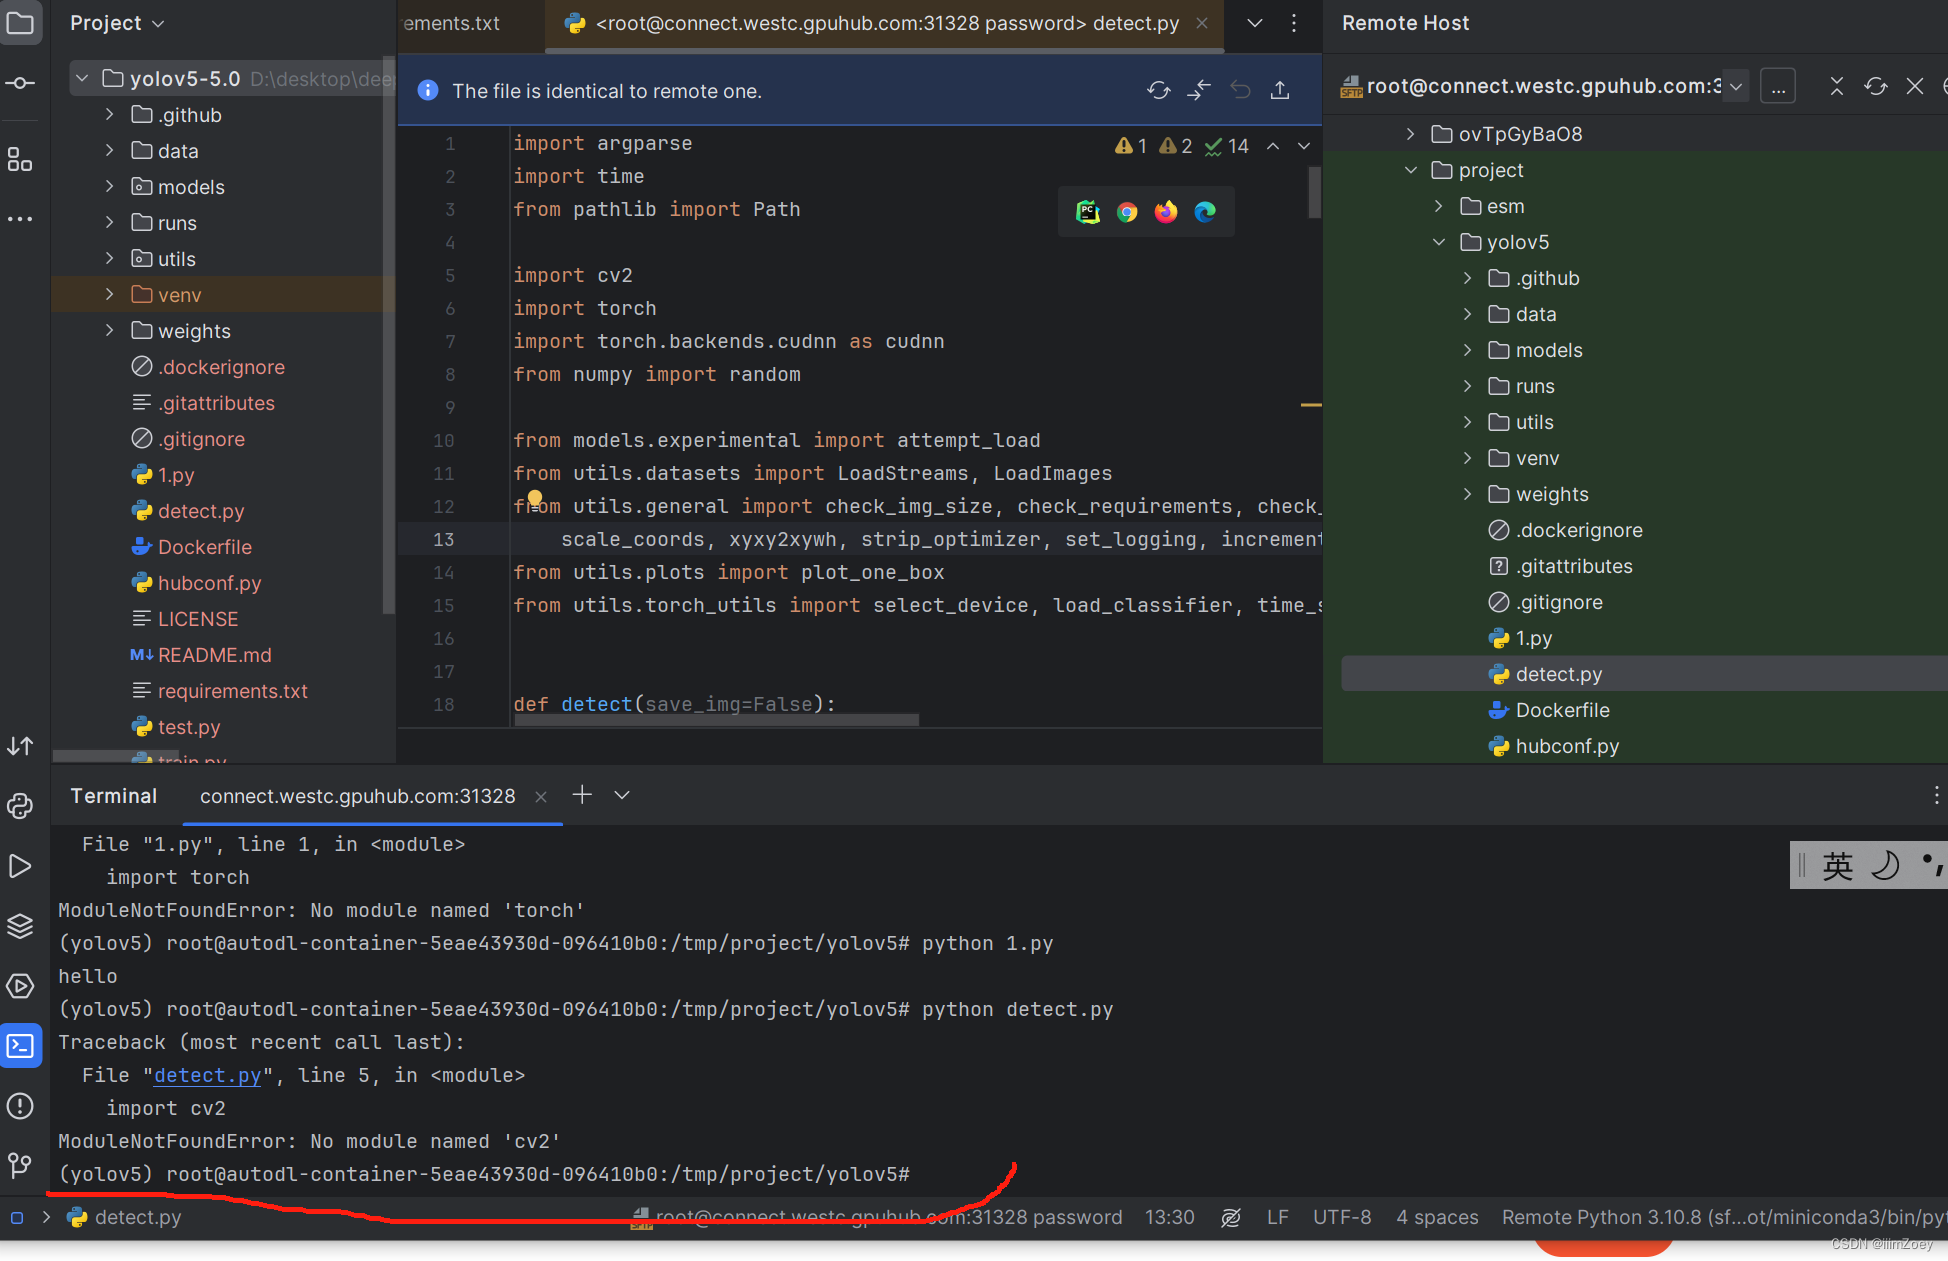Open the Problems tool window icon
This screenshot has width=1948, height=1261.
click(21, 1106)
